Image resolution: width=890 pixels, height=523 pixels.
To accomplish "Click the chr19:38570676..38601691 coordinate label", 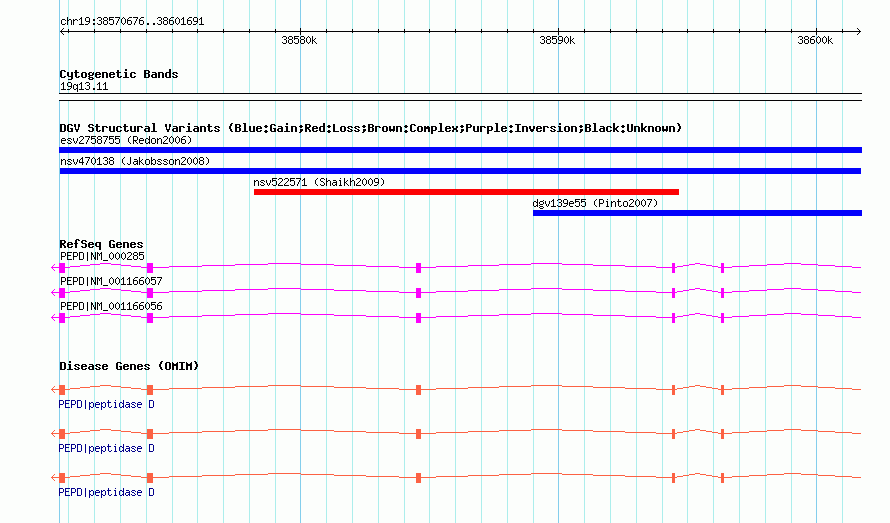I will (x=132, y=21).
